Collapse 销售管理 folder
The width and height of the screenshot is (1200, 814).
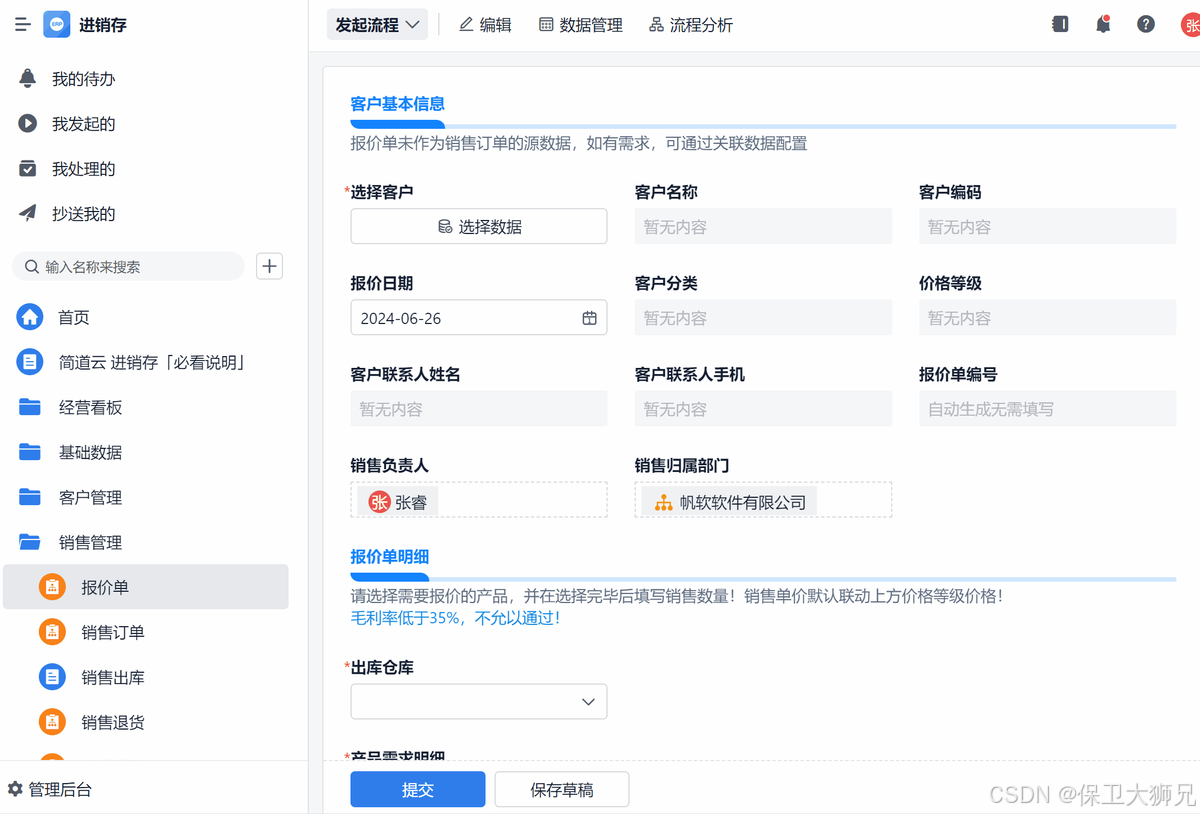point(30,542)
